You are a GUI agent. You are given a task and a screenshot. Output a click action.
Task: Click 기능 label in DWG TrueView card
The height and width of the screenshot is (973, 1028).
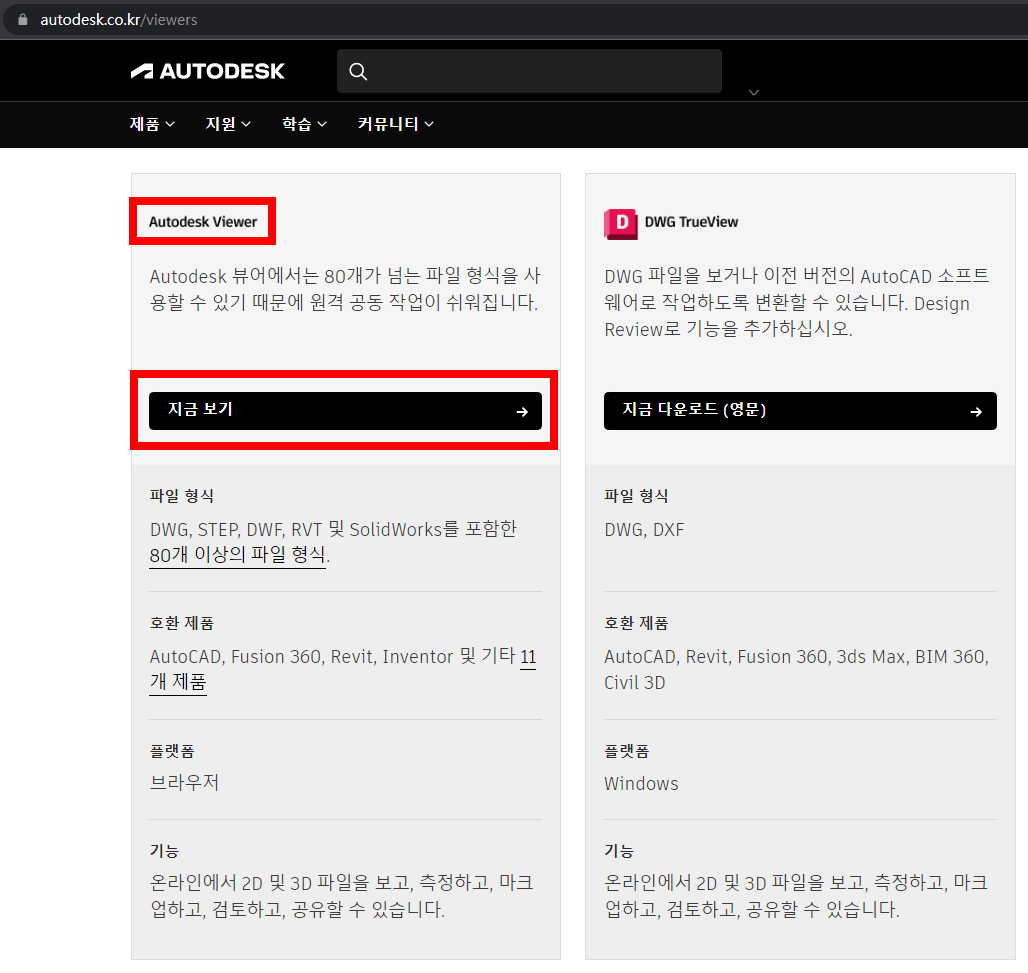[619, 850]
